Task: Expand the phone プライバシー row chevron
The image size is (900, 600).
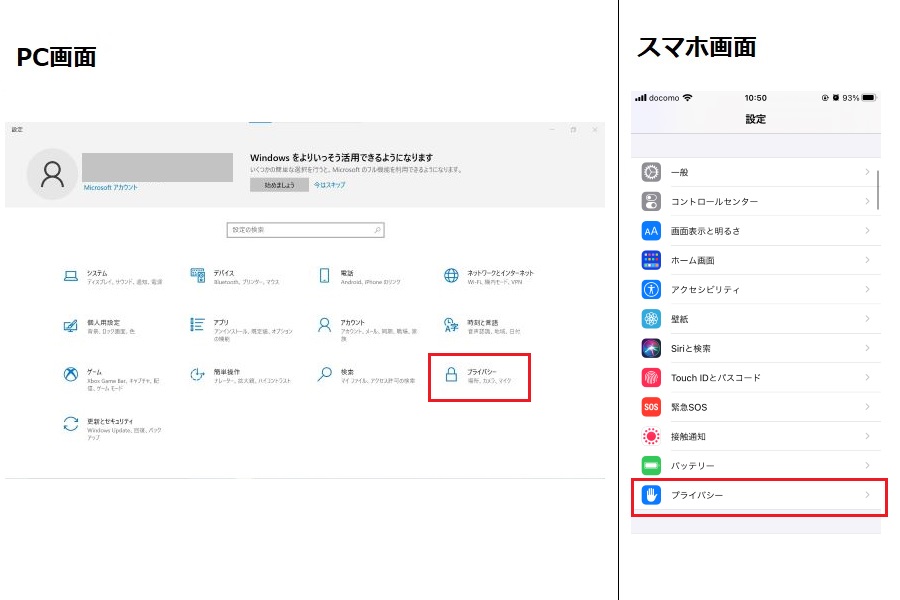Action: coord(866,495)
